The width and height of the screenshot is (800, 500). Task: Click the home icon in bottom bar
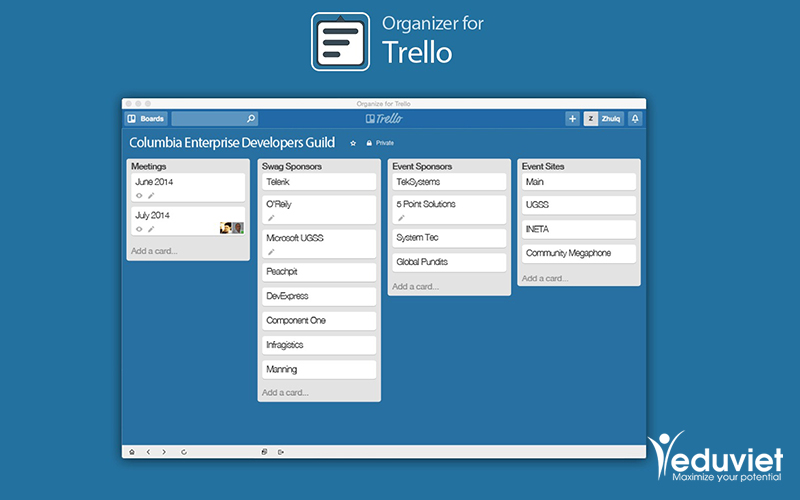pyautogui.click(x=132, y=452)
